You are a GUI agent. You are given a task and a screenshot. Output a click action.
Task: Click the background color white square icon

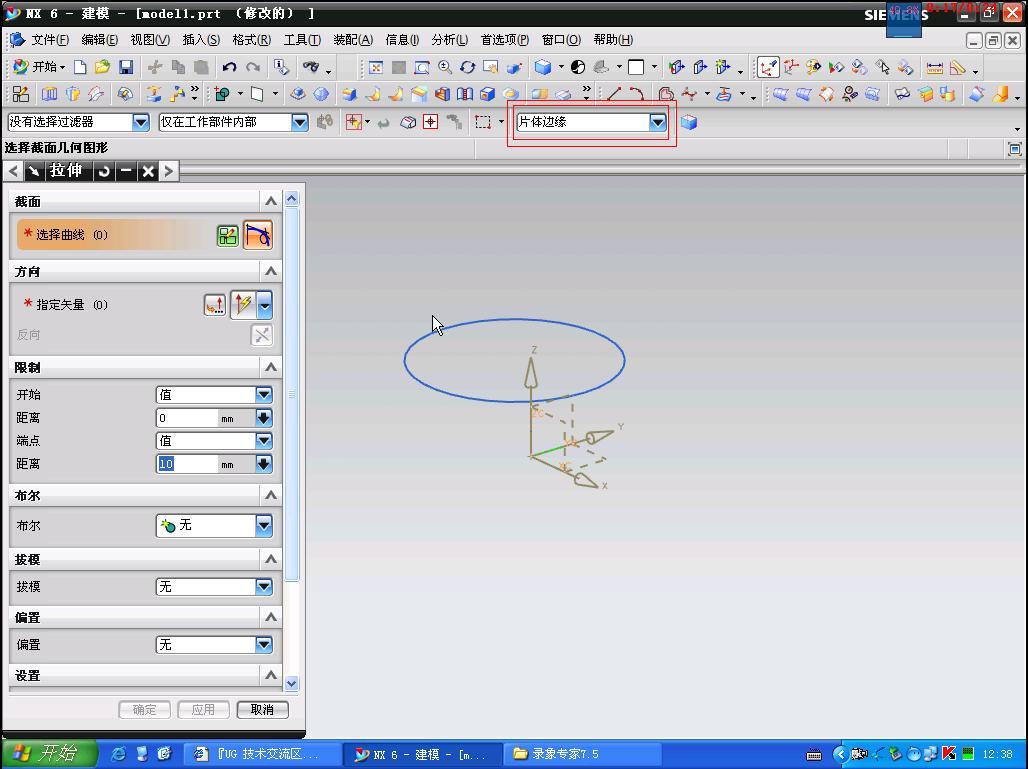coord(636,67)
